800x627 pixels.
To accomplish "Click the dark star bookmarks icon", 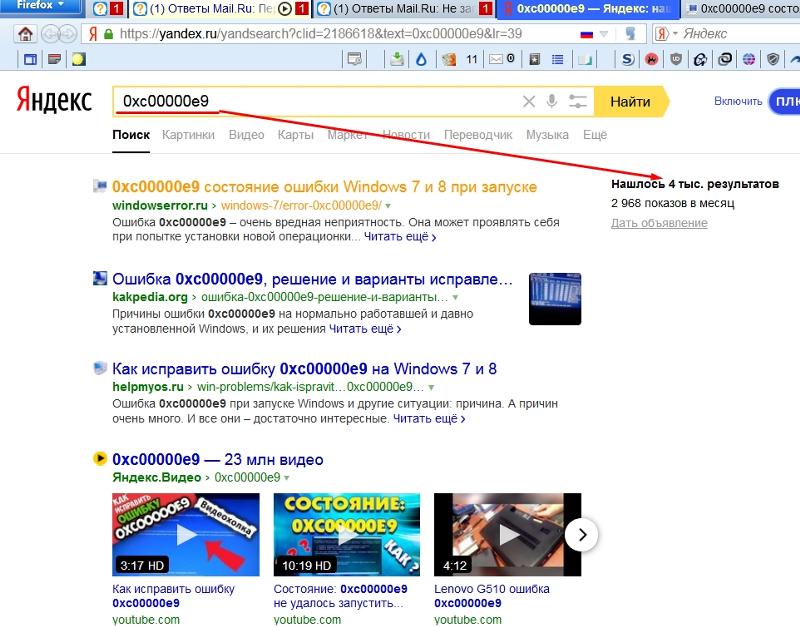I will 534,59.
